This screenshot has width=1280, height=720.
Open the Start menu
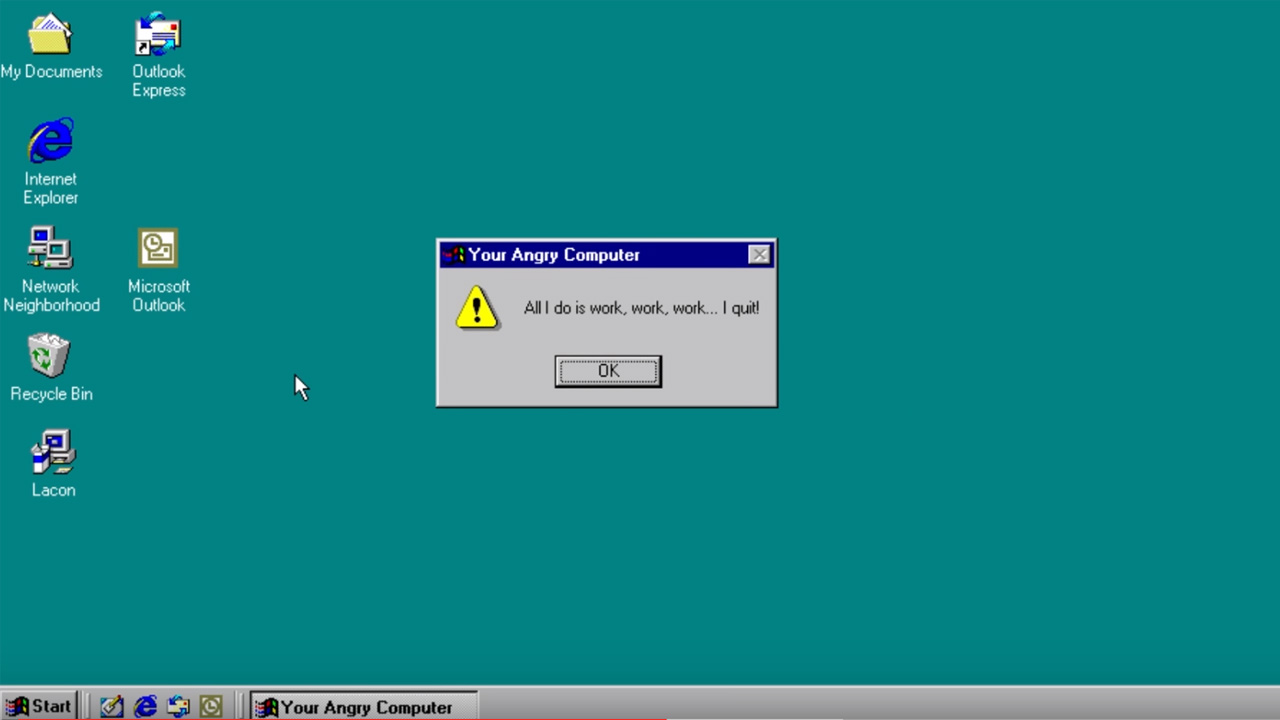click(39, 707)
